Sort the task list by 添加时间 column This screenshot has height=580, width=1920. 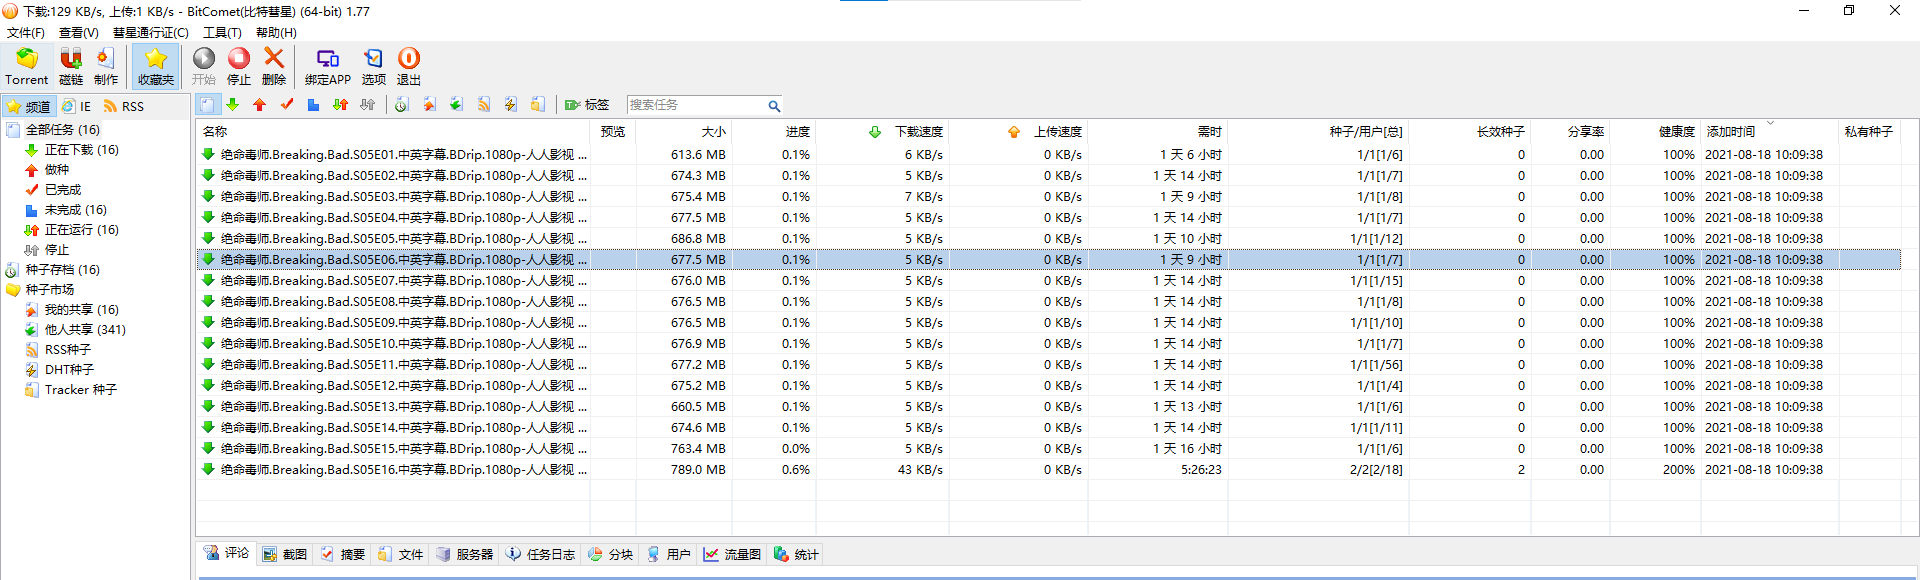1770,132
